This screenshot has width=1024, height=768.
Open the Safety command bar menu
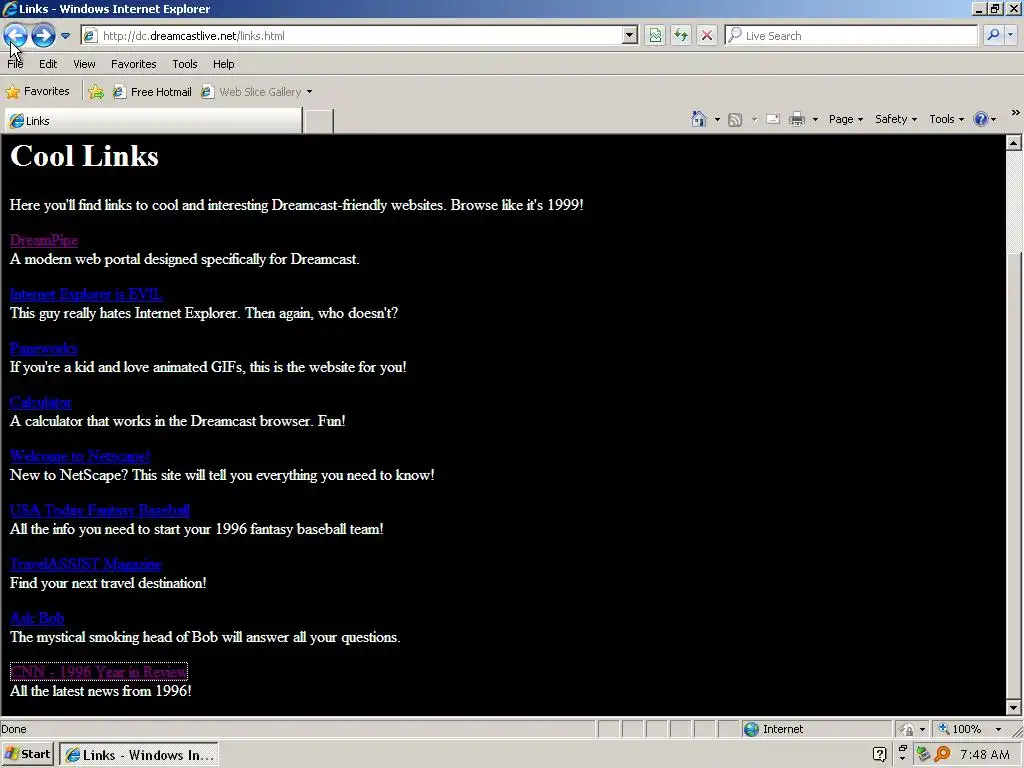896,119
